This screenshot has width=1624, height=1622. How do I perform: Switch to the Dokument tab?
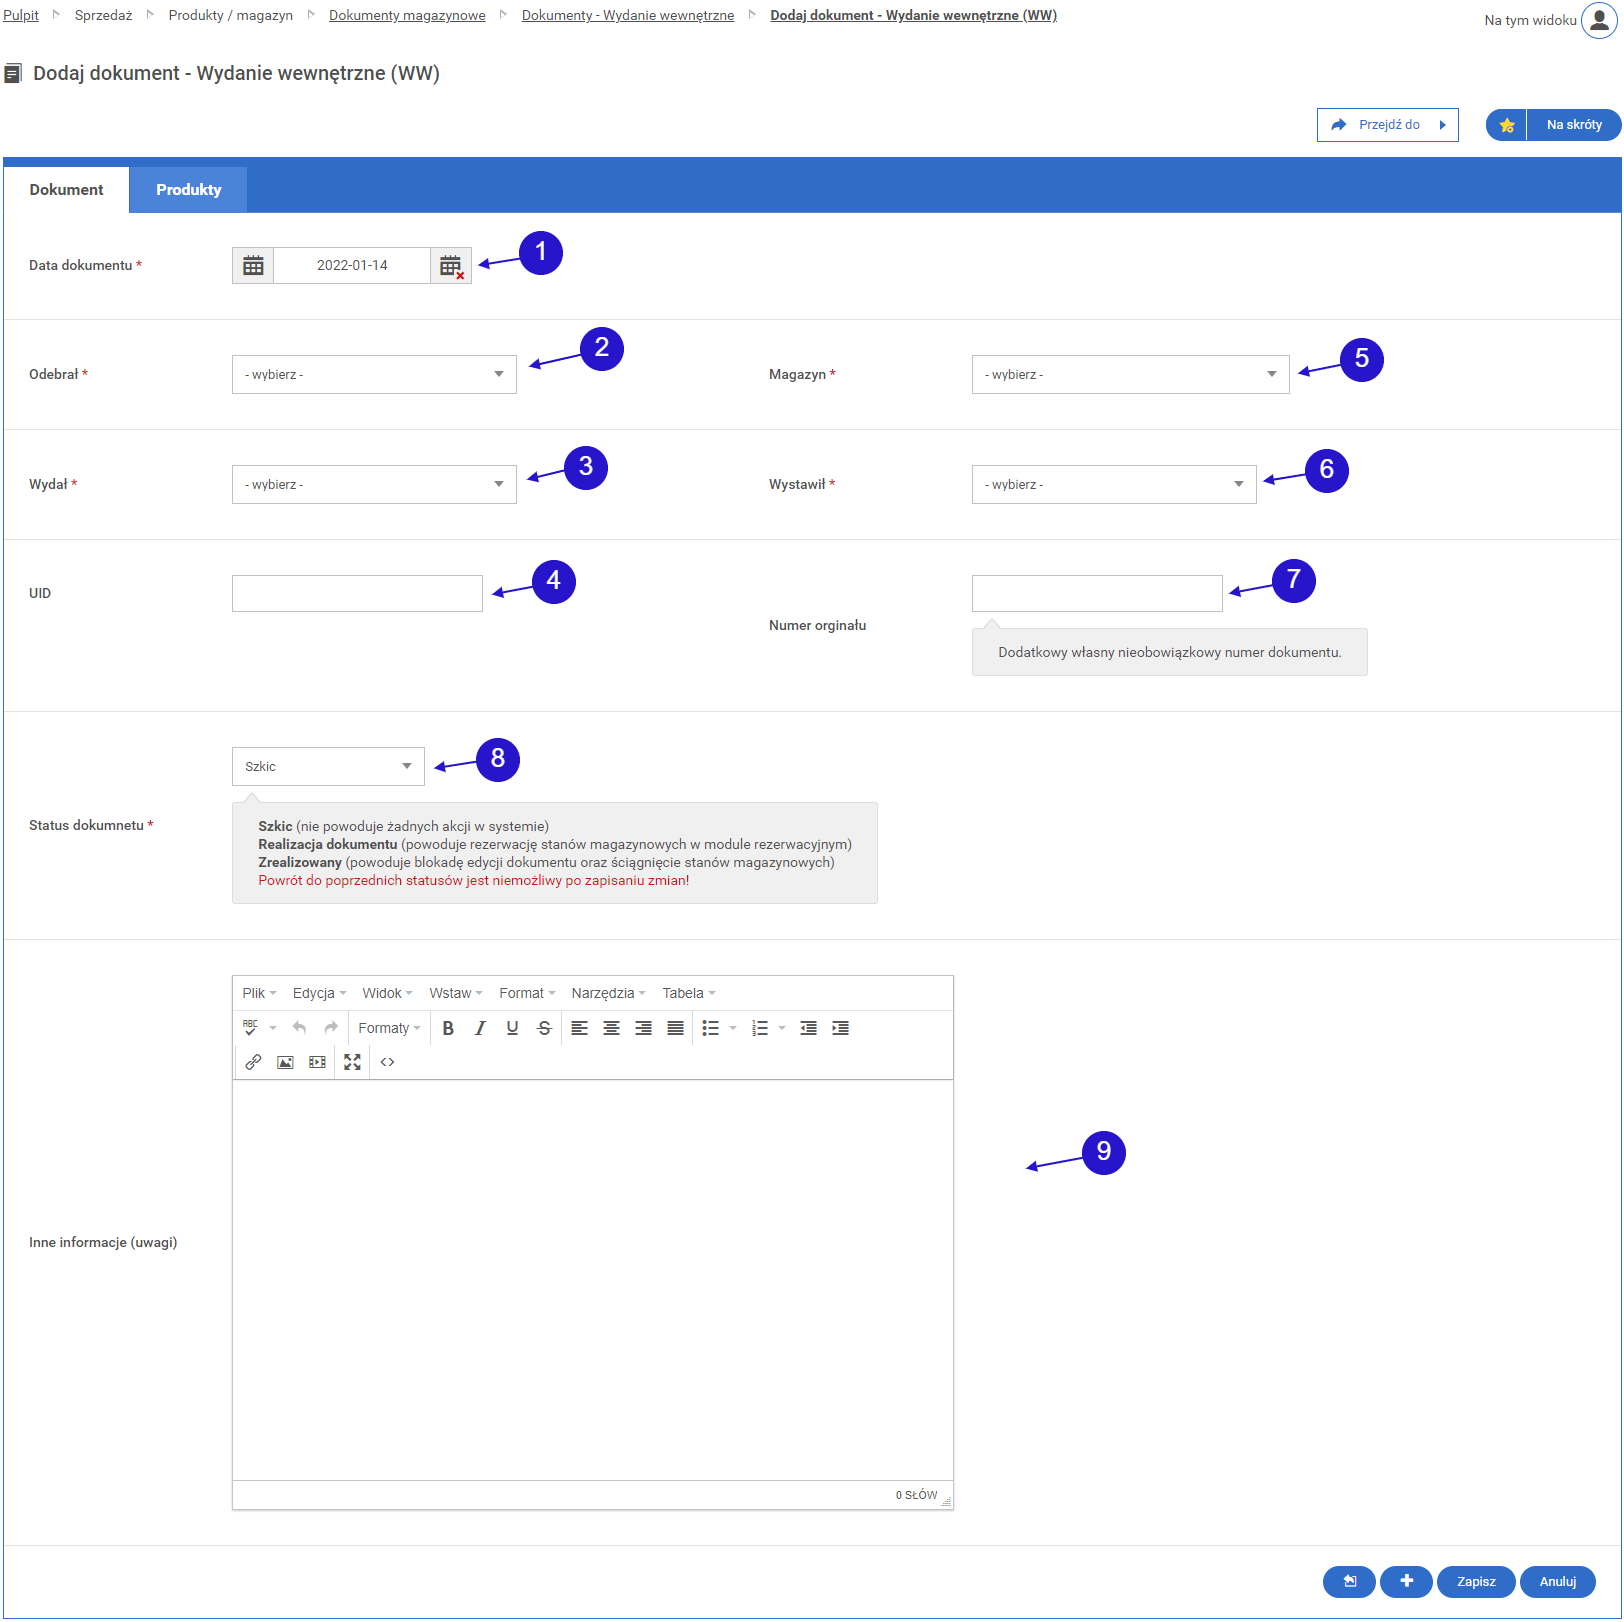[x=66, y=190]
